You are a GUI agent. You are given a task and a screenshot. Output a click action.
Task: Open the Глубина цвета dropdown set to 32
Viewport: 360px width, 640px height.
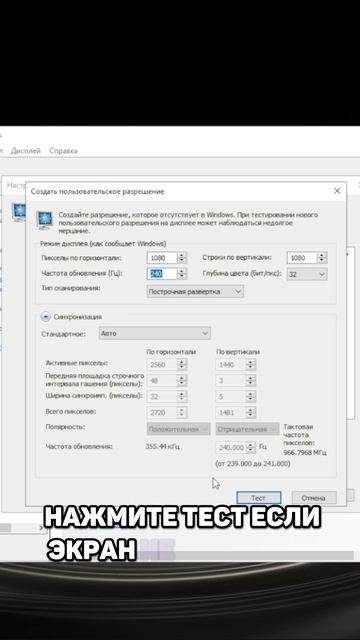[x=307, y=274]
